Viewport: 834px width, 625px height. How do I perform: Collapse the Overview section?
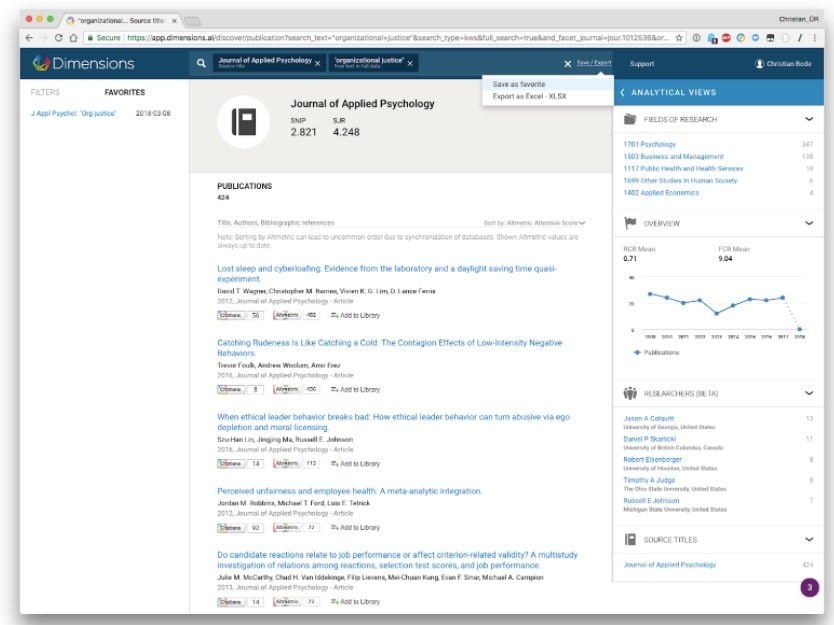pyautogui.click(x=808, y=223)
